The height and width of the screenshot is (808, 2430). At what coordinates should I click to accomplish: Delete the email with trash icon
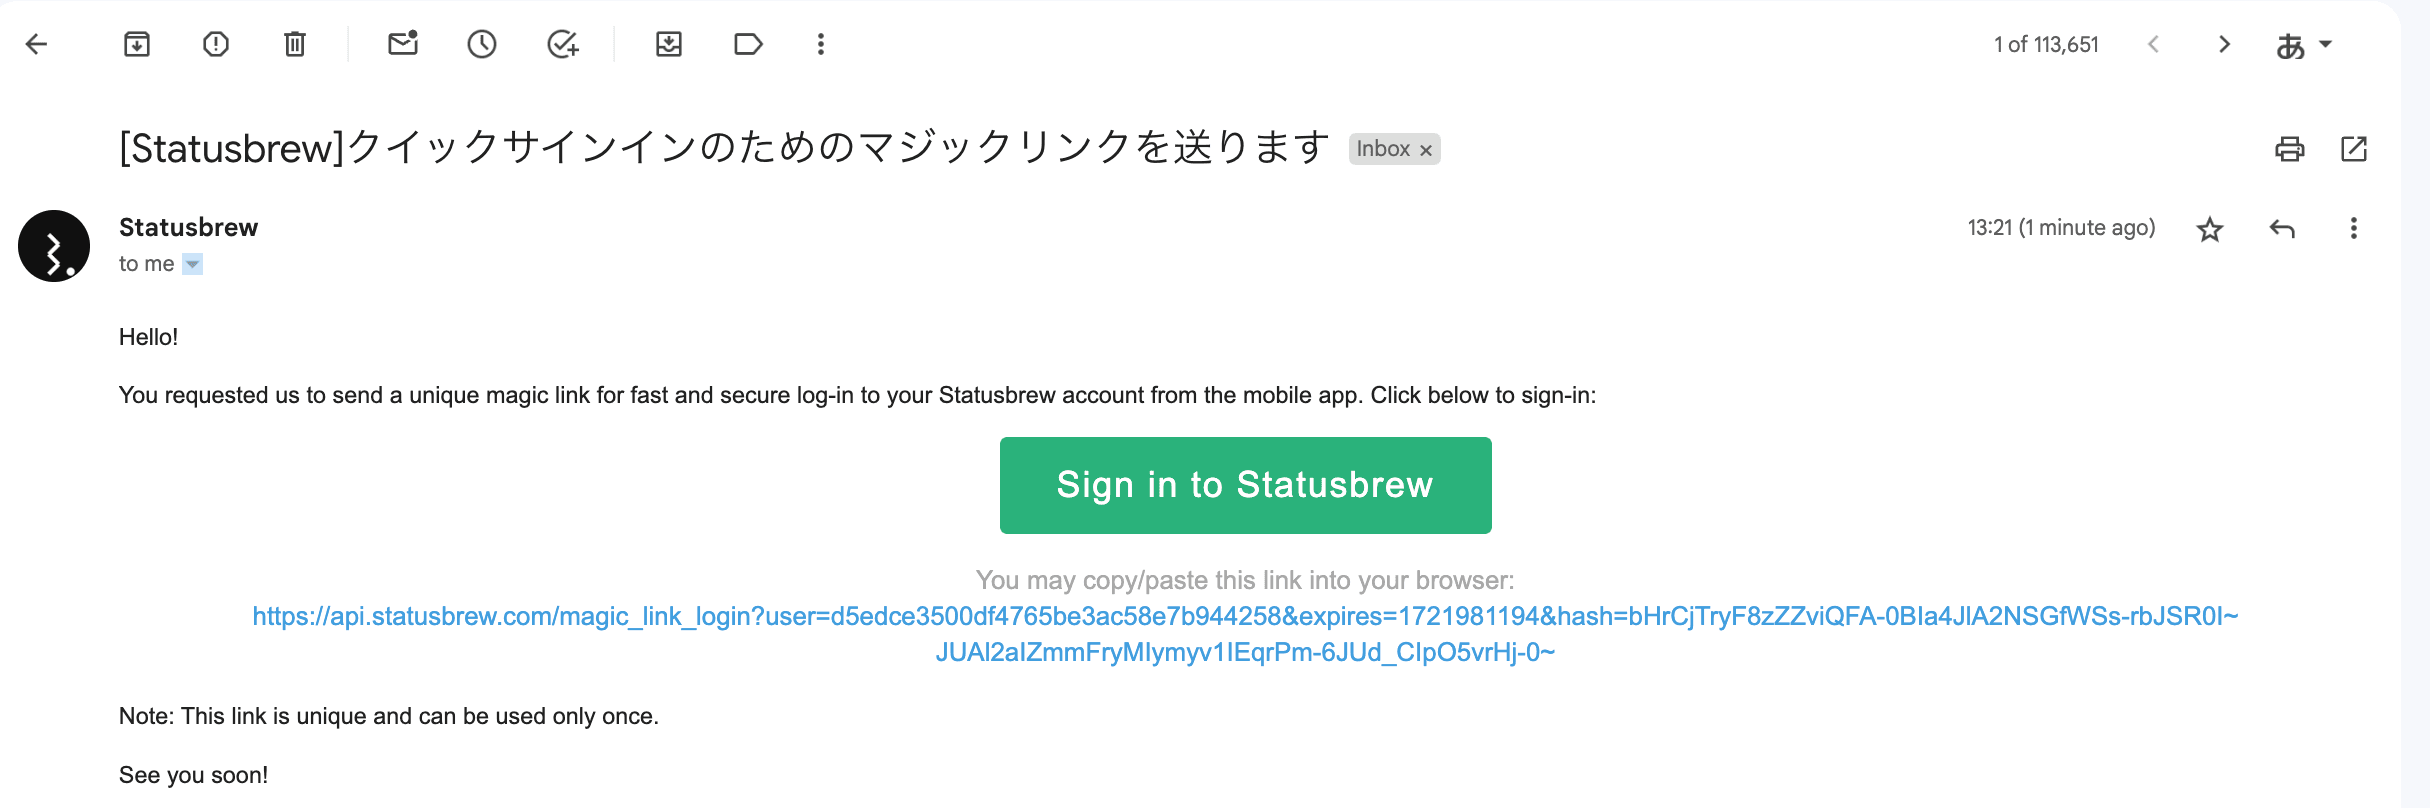click(295, 44)
